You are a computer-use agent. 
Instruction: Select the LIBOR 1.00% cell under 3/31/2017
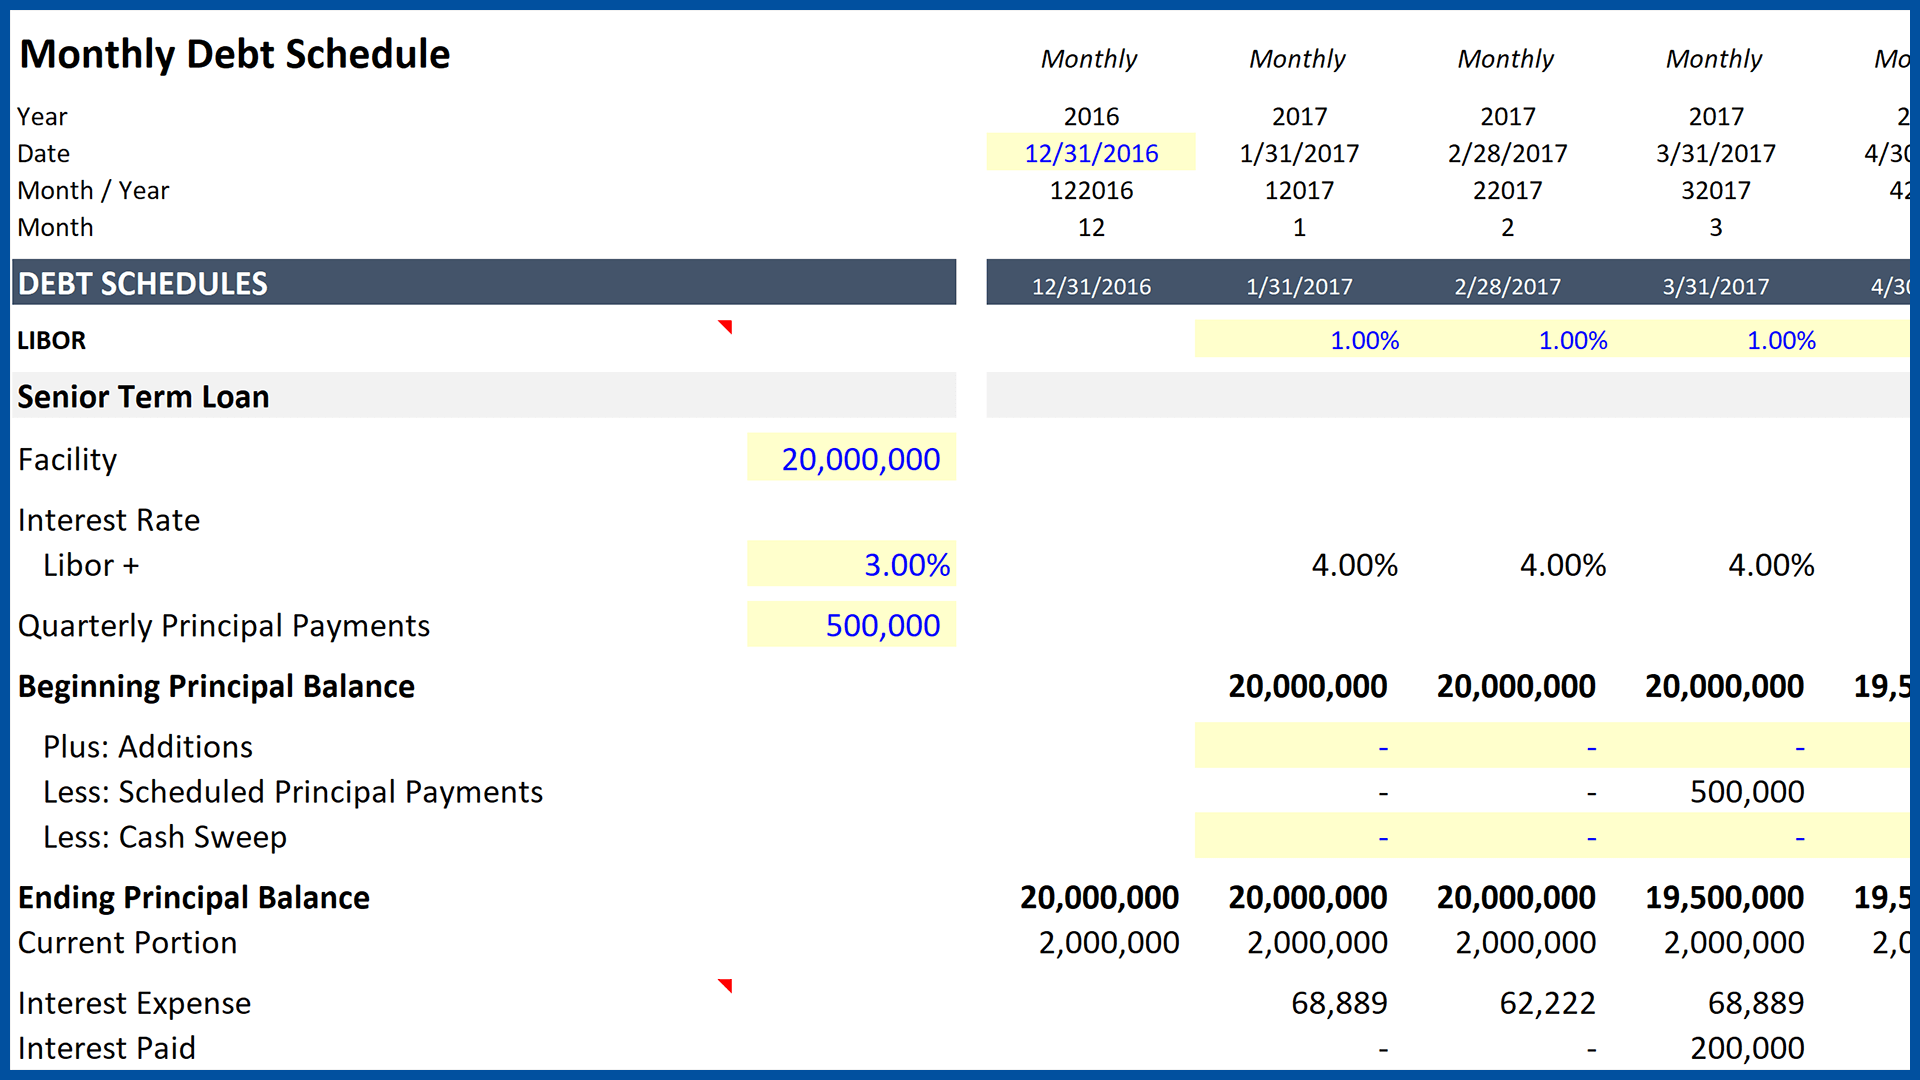1780,340
